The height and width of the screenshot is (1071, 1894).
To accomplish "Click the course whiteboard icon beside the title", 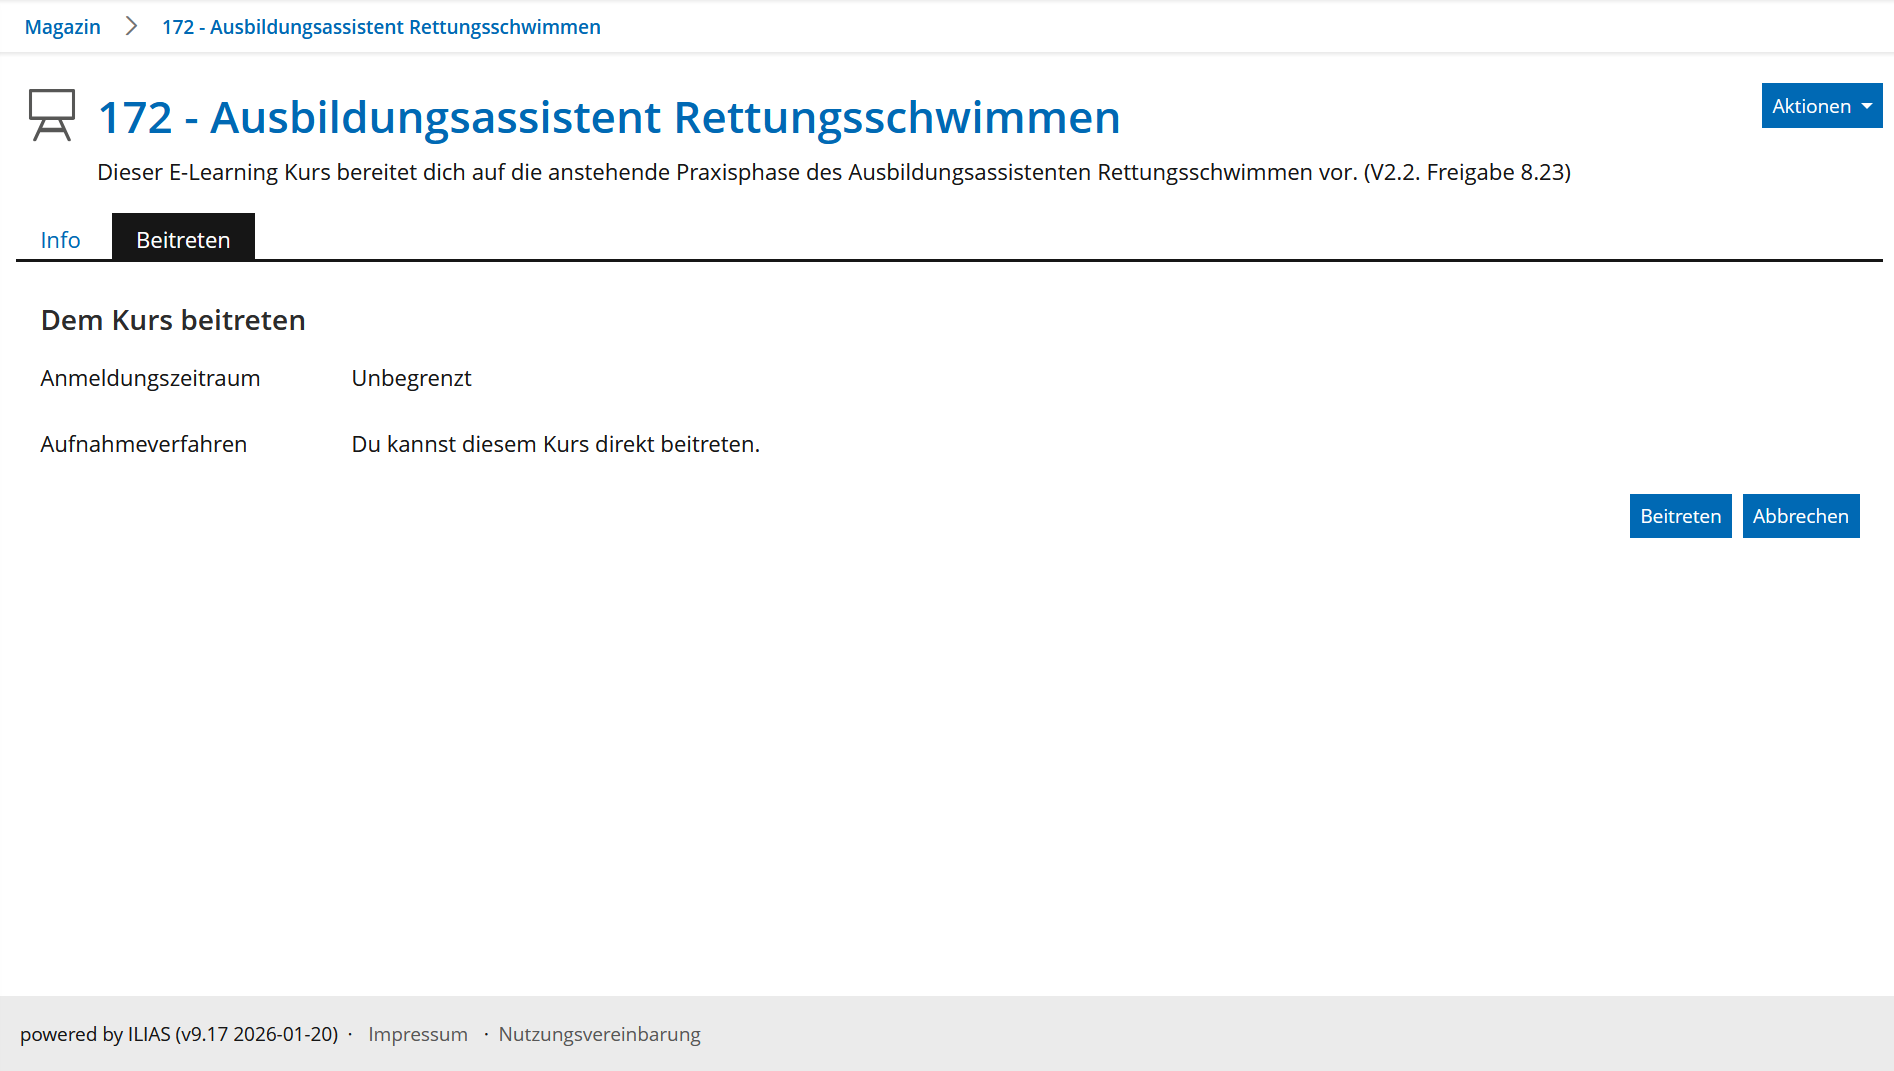I will [x=52, y=116].
